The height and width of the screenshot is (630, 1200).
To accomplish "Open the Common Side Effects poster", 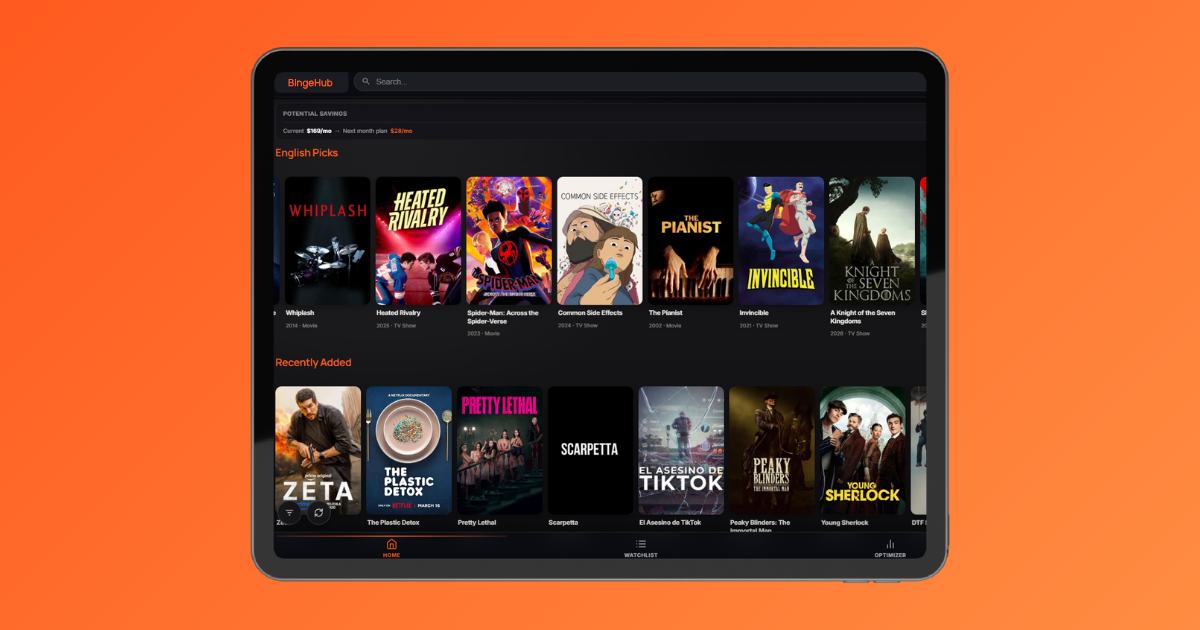I will coord(600,241).
